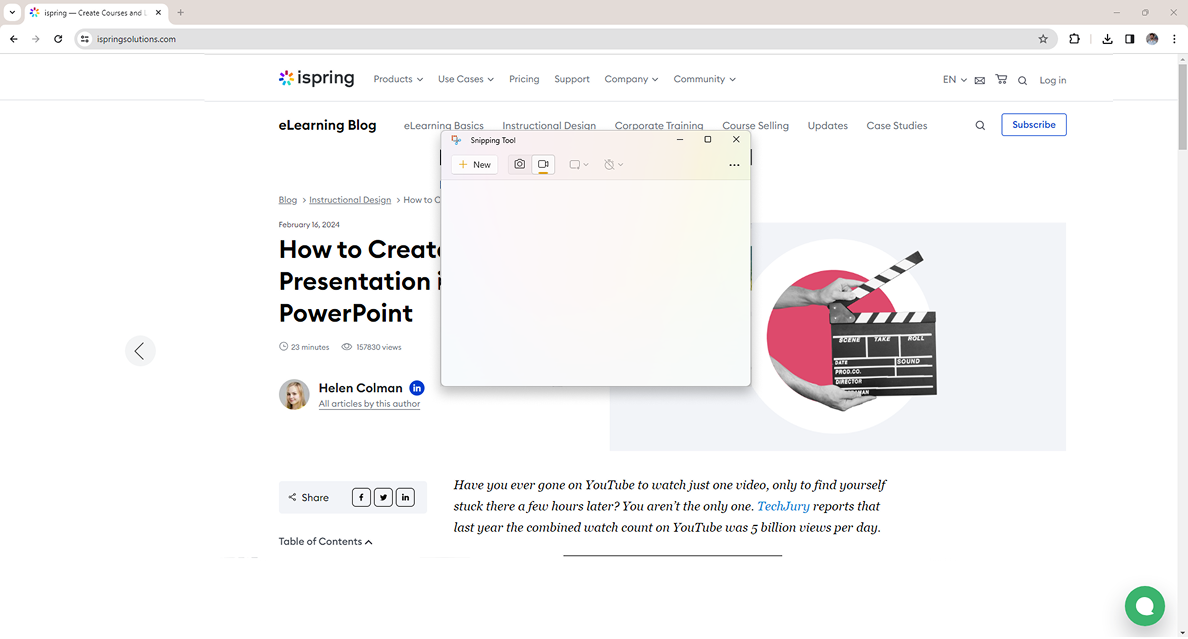Maximize the Snipping Tool window
Screen dimensions: 1188x639
[x=708, y=139]
